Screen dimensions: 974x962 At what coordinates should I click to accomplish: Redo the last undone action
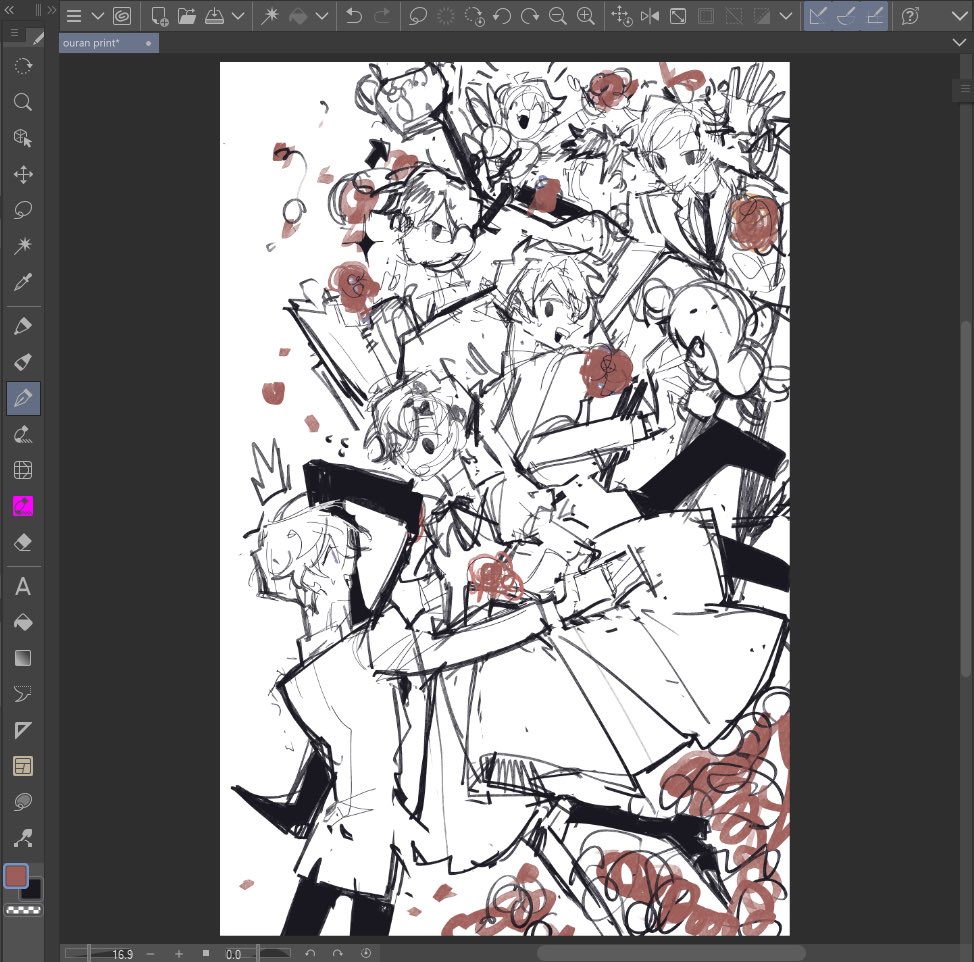[381, 16]
